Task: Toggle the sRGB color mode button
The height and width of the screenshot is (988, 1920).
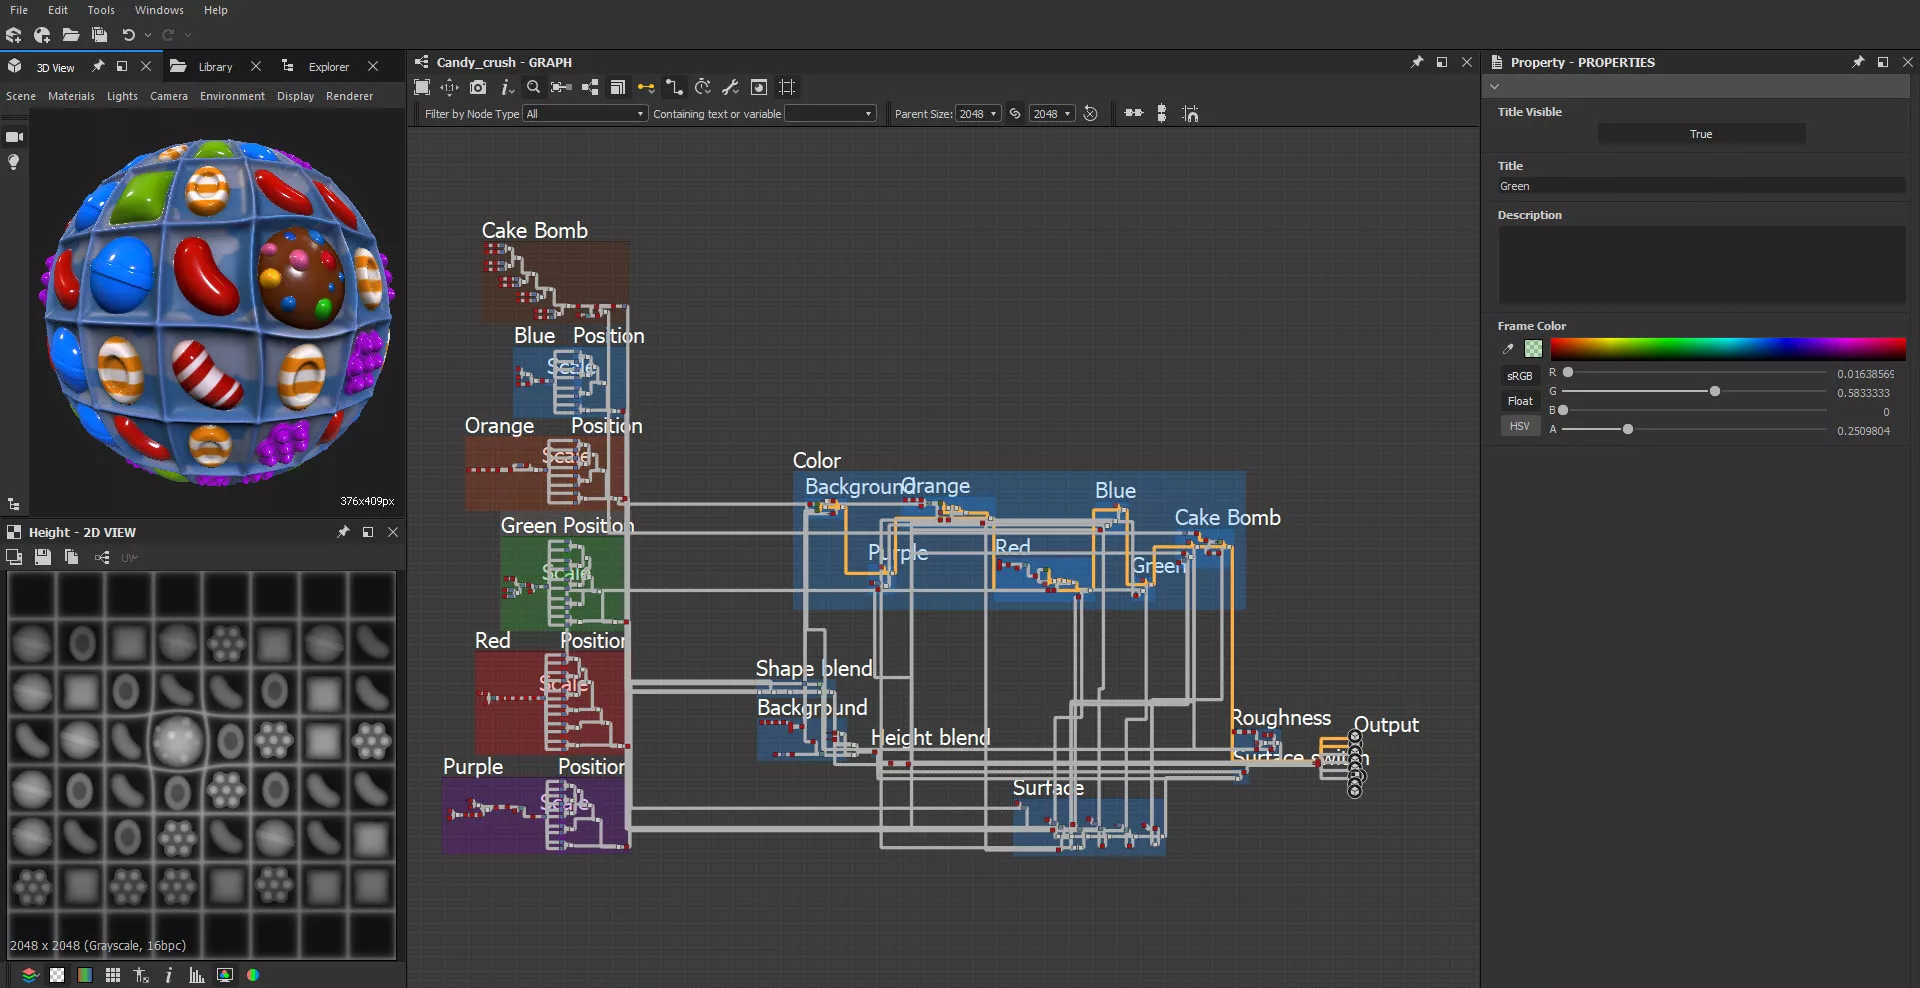Action: (1519, 376)
